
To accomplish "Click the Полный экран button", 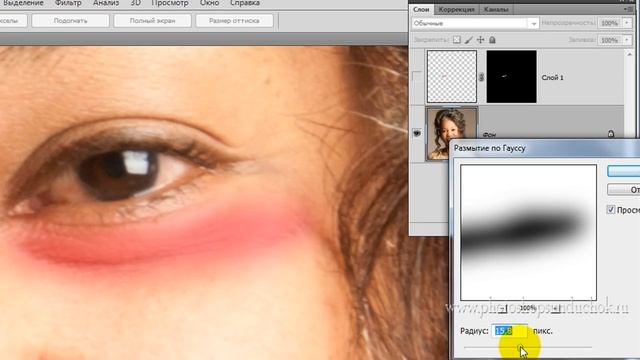I will [x=153, y=20].
